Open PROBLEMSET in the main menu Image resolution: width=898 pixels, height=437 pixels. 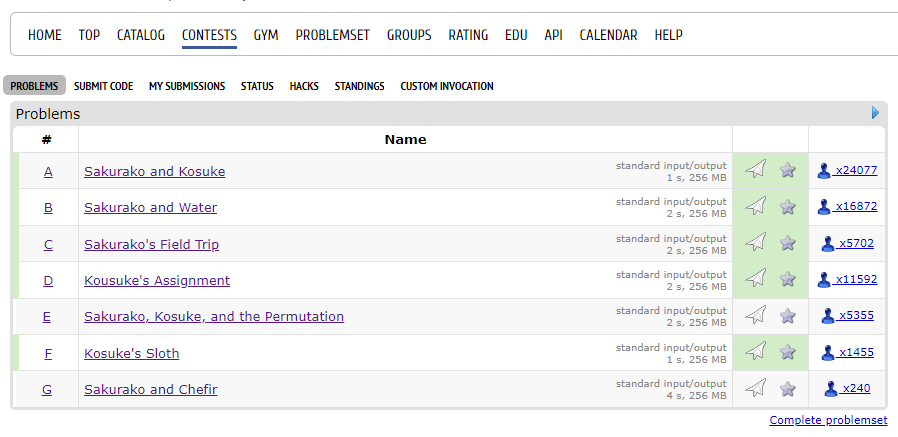(x=333, y=35)
